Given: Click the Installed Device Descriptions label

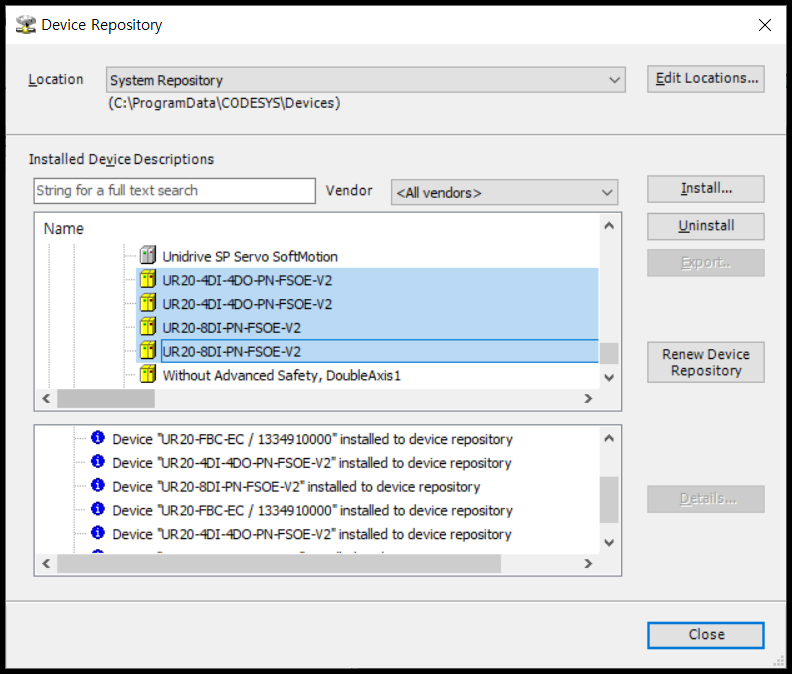Looking at the screenshot, I should click(x=121, y=159).
